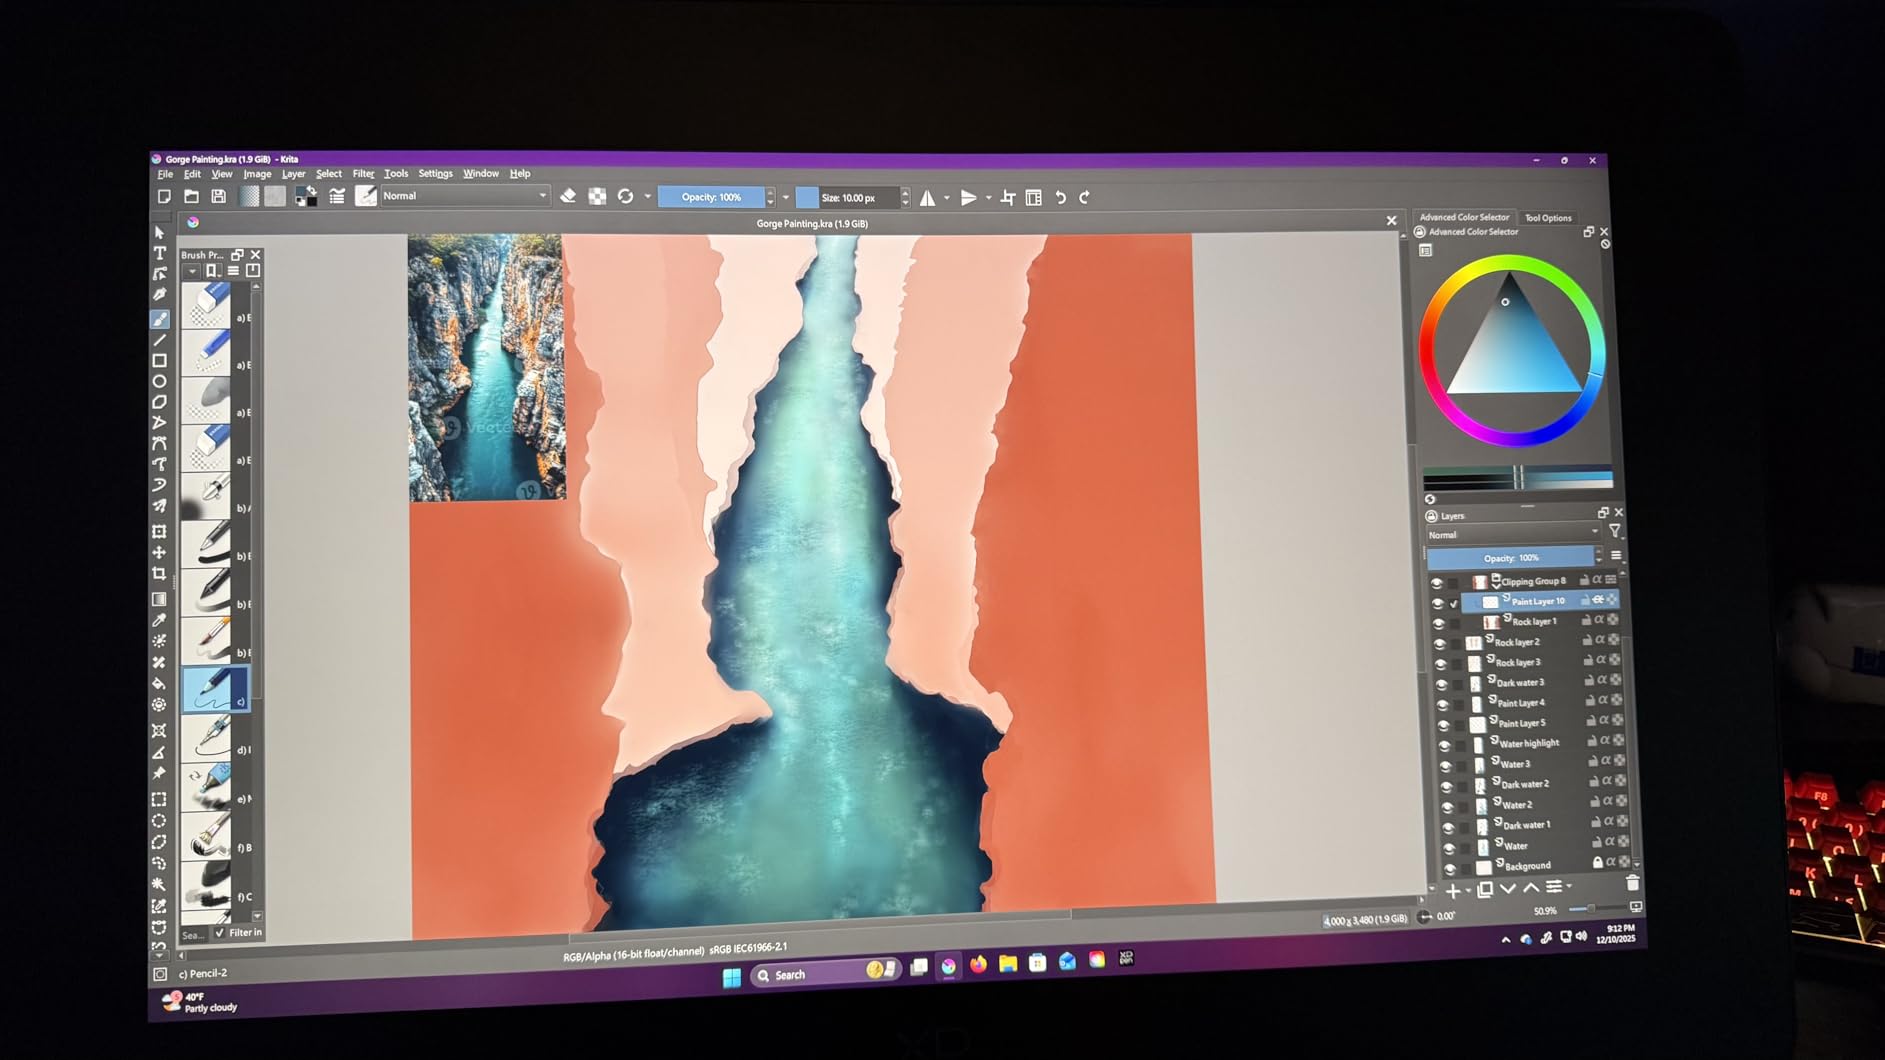Click the add new layer plus button
1885x1060 pixels.
[1455, 889]
